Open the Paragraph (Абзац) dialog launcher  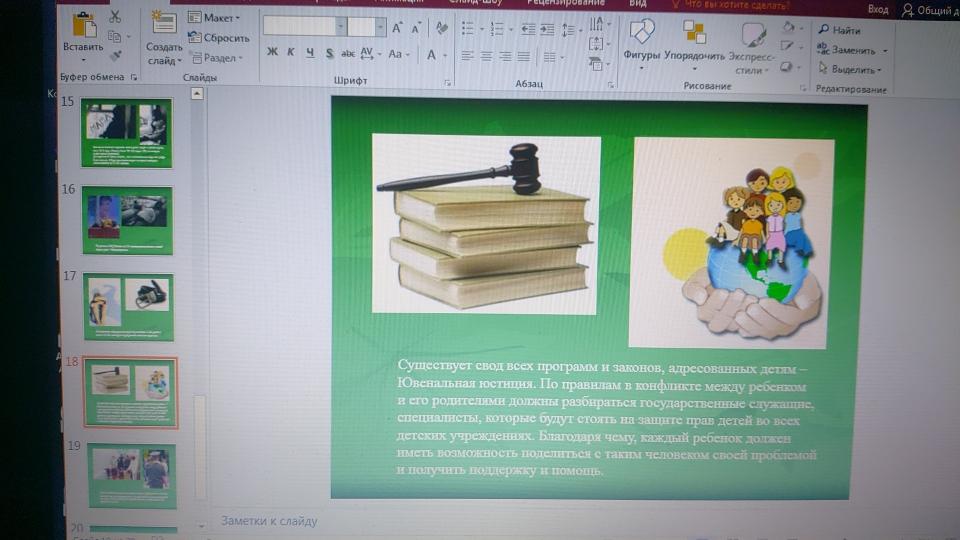click(x=610, y=85)
